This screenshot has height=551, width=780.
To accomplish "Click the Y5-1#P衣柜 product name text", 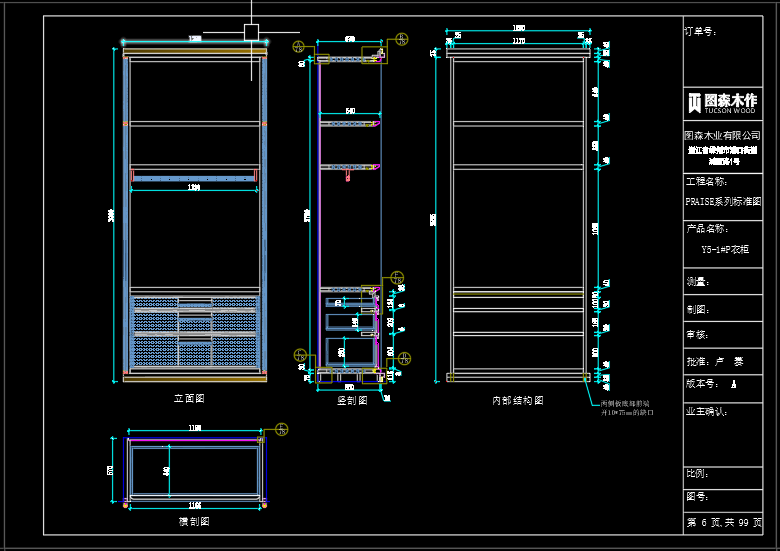I will coord(724,249).
